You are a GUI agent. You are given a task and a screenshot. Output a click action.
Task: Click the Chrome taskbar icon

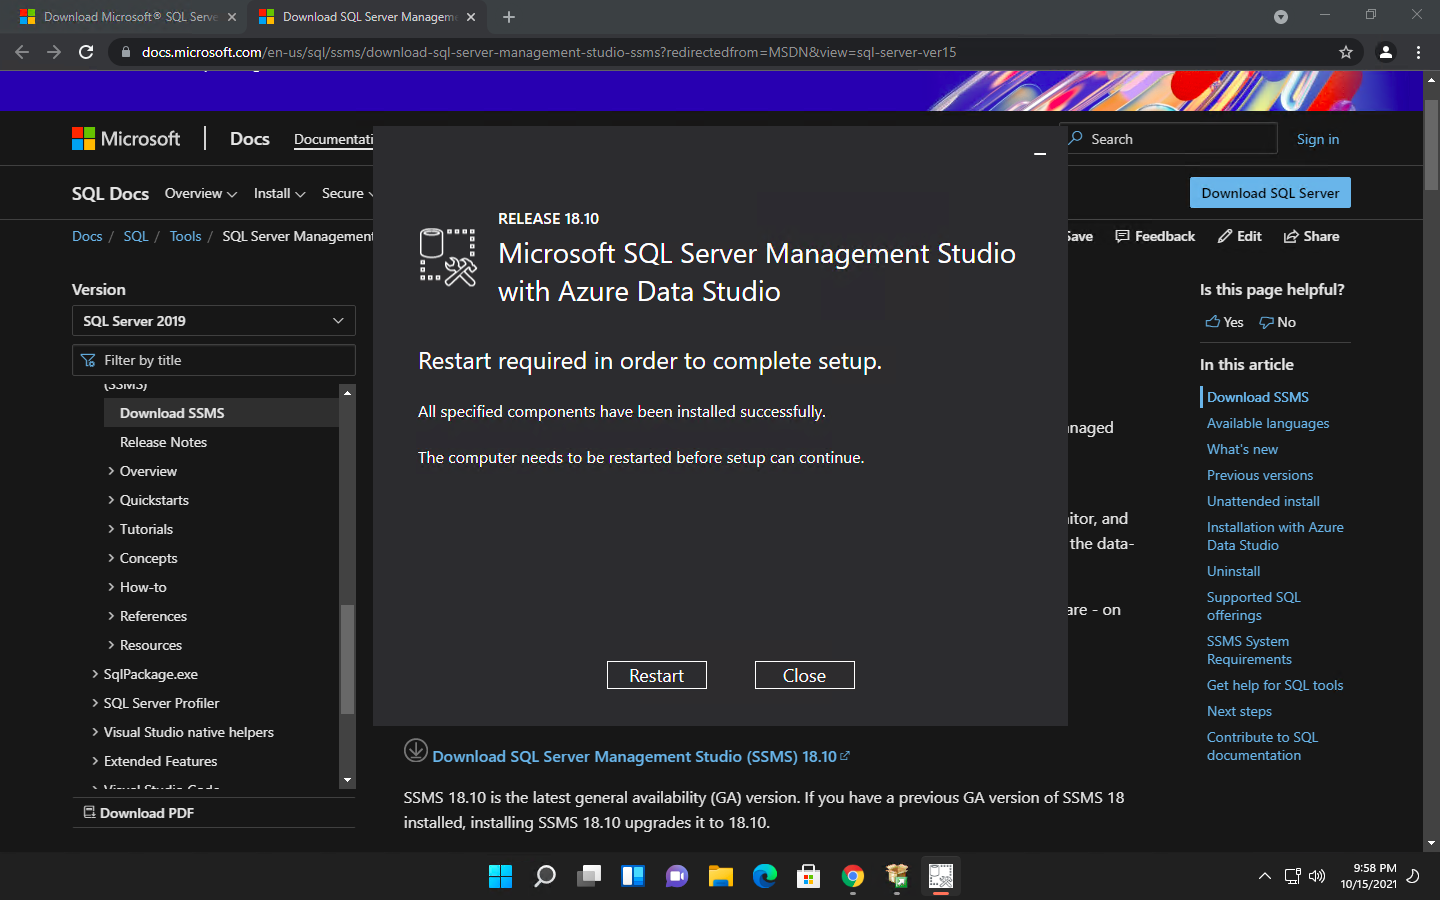pos(852,876)
